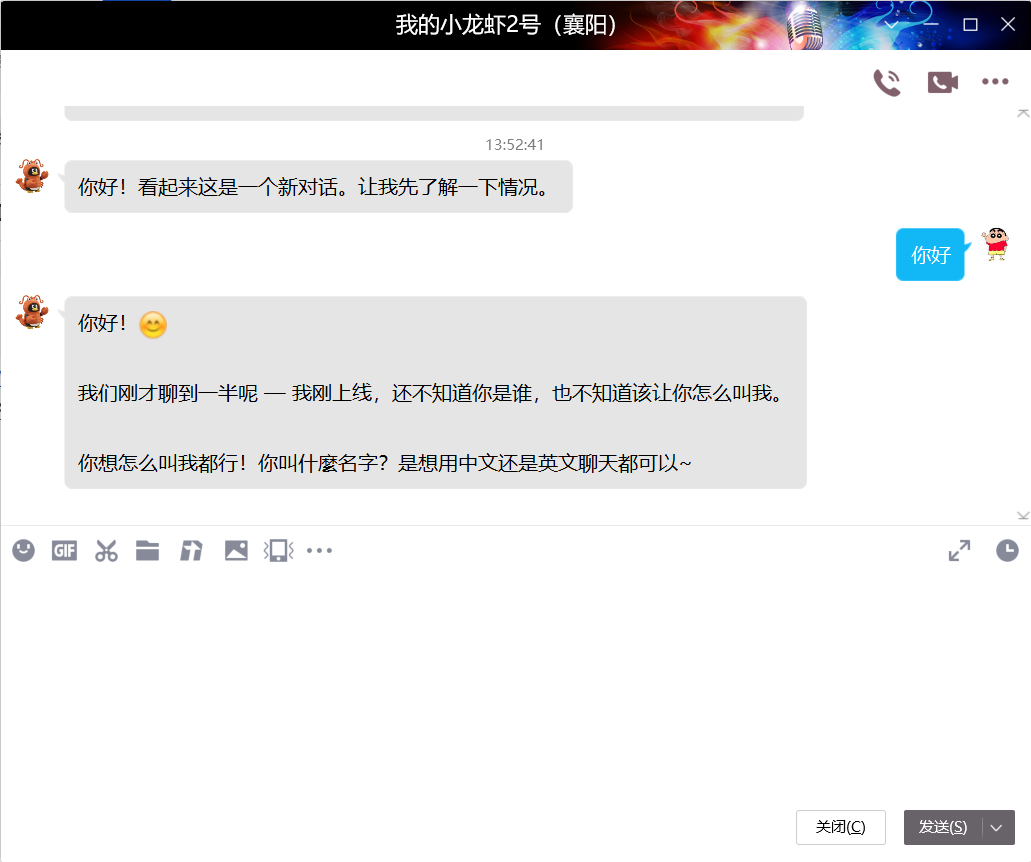1031x862 pixels.
Task: Send a file using the folder icon
Action: (x=147, y=550)
